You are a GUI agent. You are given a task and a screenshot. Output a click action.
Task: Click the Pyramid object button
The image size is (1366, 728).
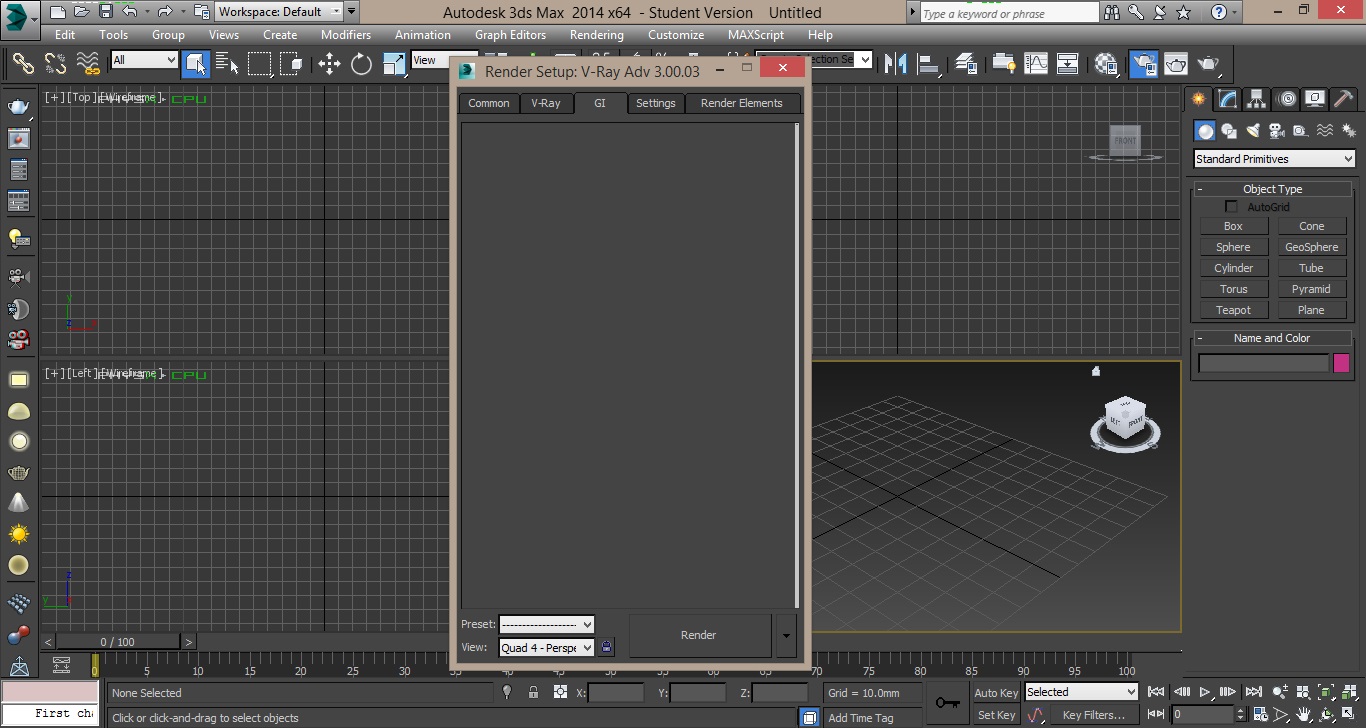[1311, 289]
